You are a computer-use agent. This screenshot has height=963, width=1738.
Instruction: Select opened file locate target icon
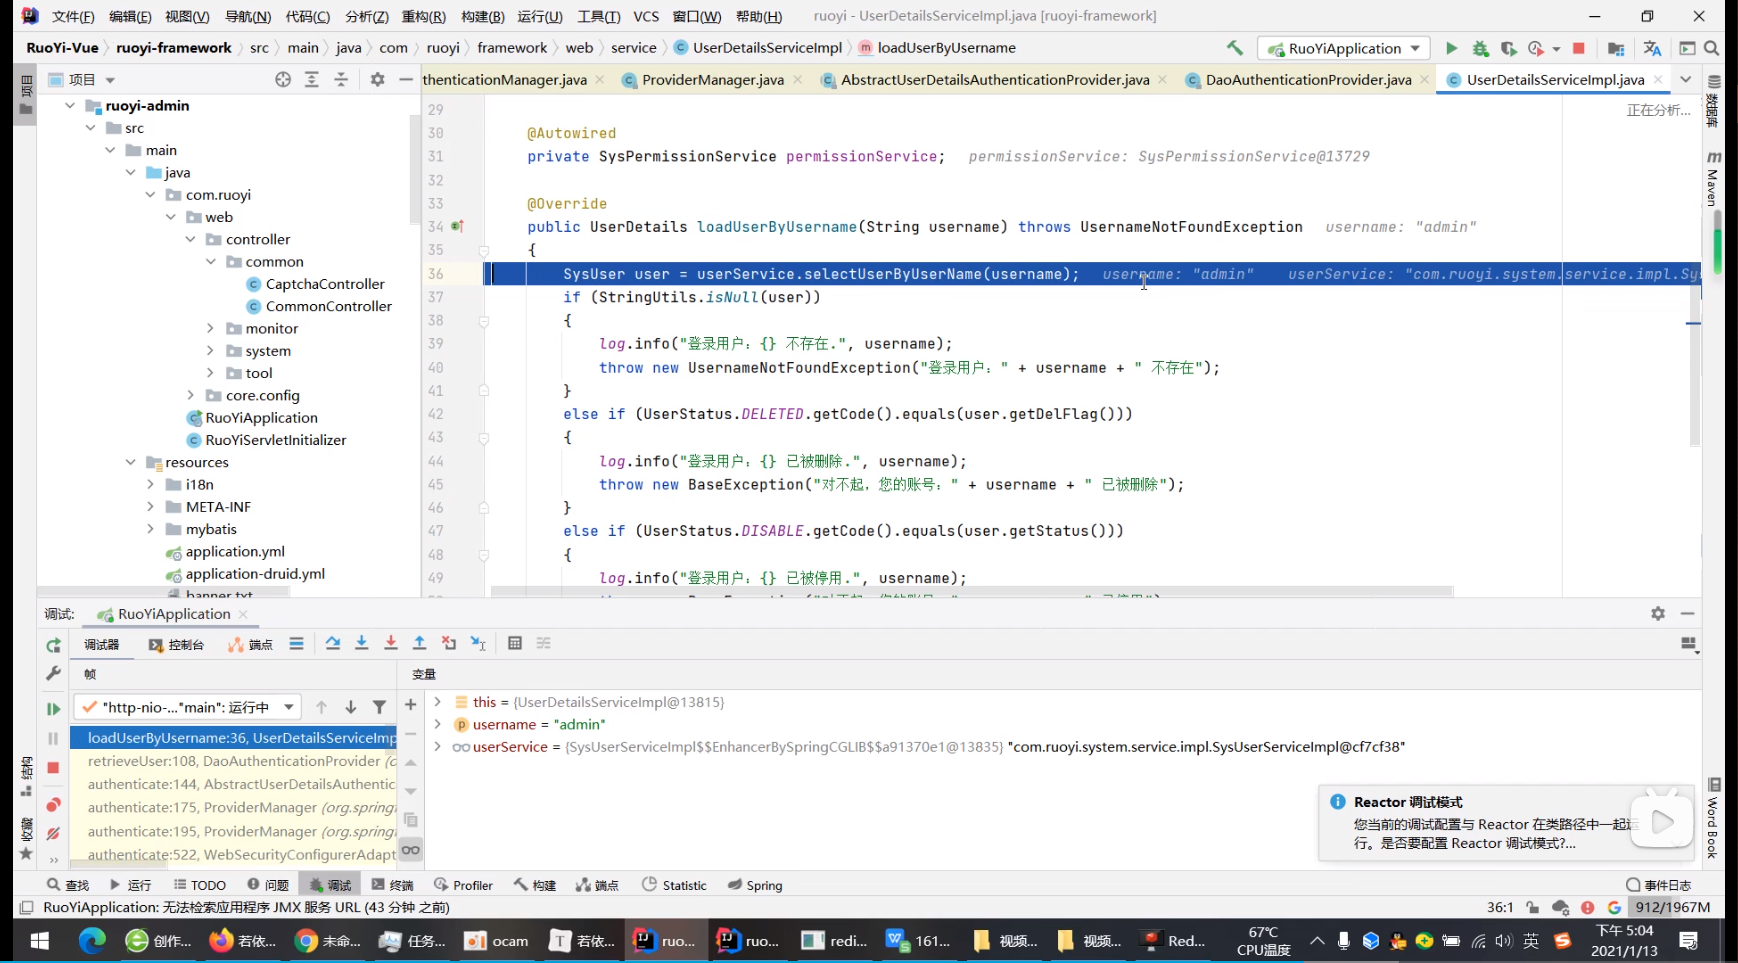pos(283,79)
